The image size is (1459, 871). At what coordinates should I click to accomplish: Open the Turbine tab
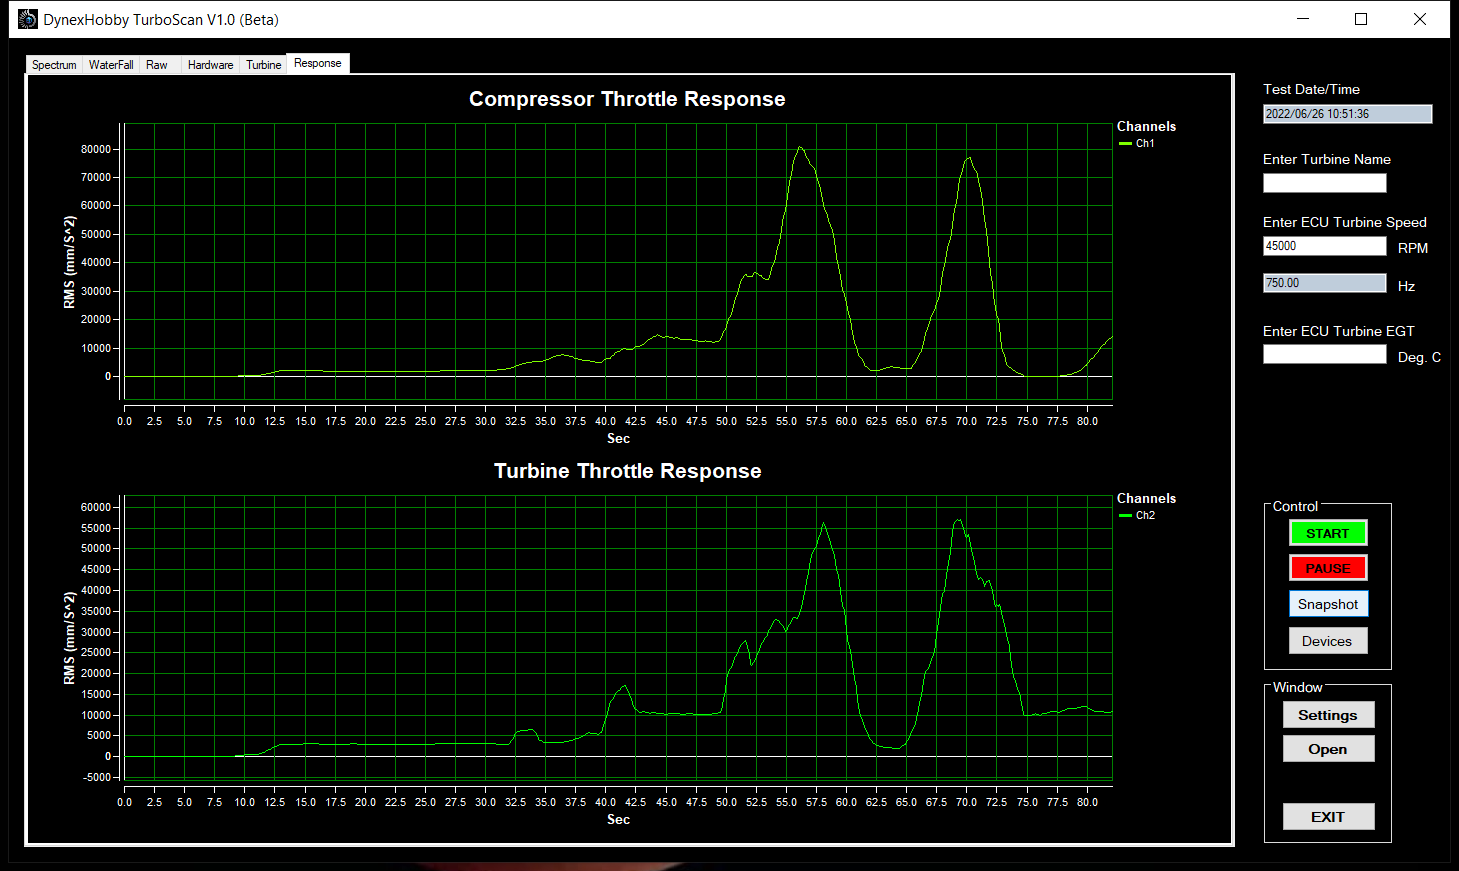[264, 65]
